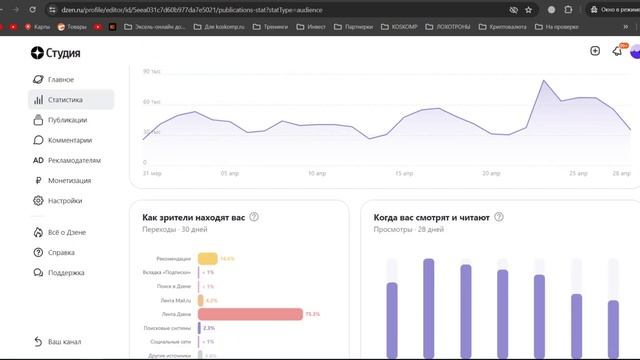Open the Тренинги bookmarks folder
Viewport: 640px width, 360px height.
pos(270,27)
